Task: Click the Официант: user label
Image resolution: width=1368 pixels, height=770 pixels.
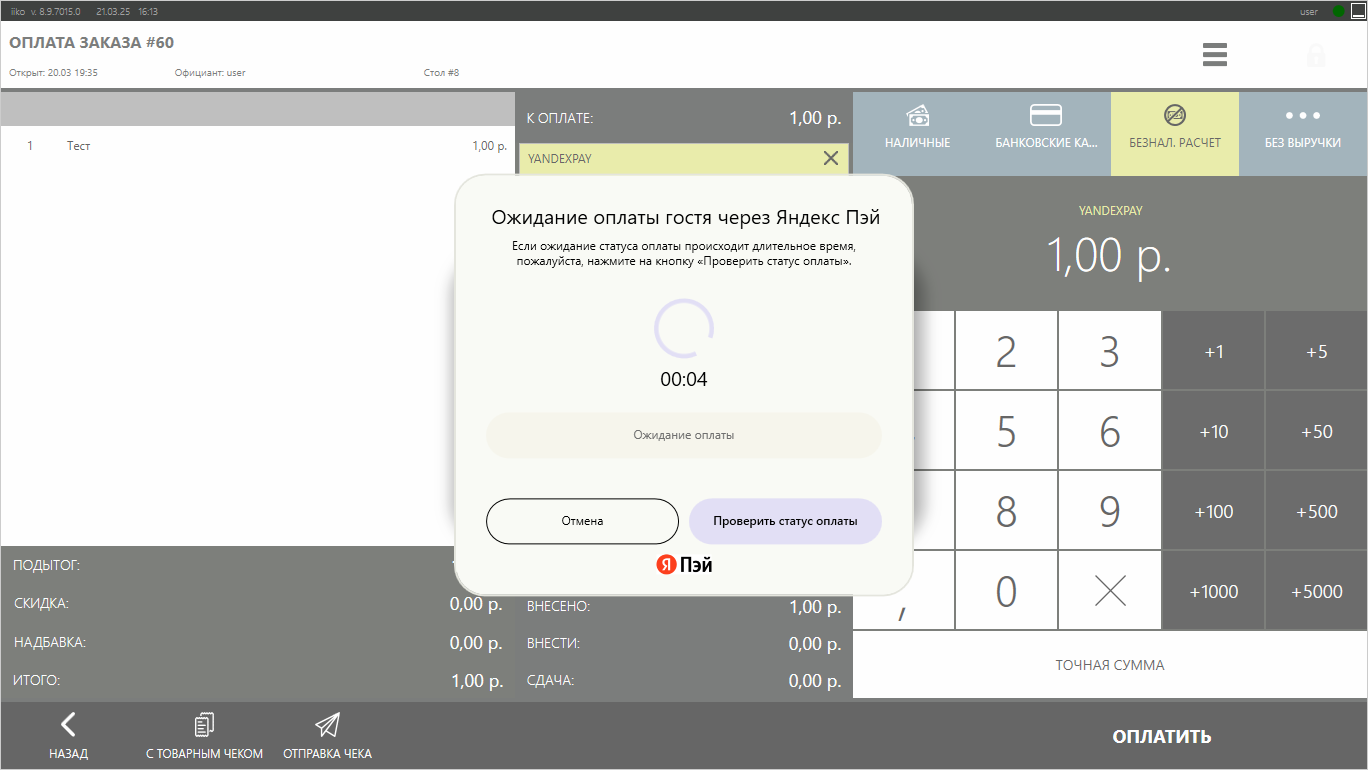Action: (210, 73)
